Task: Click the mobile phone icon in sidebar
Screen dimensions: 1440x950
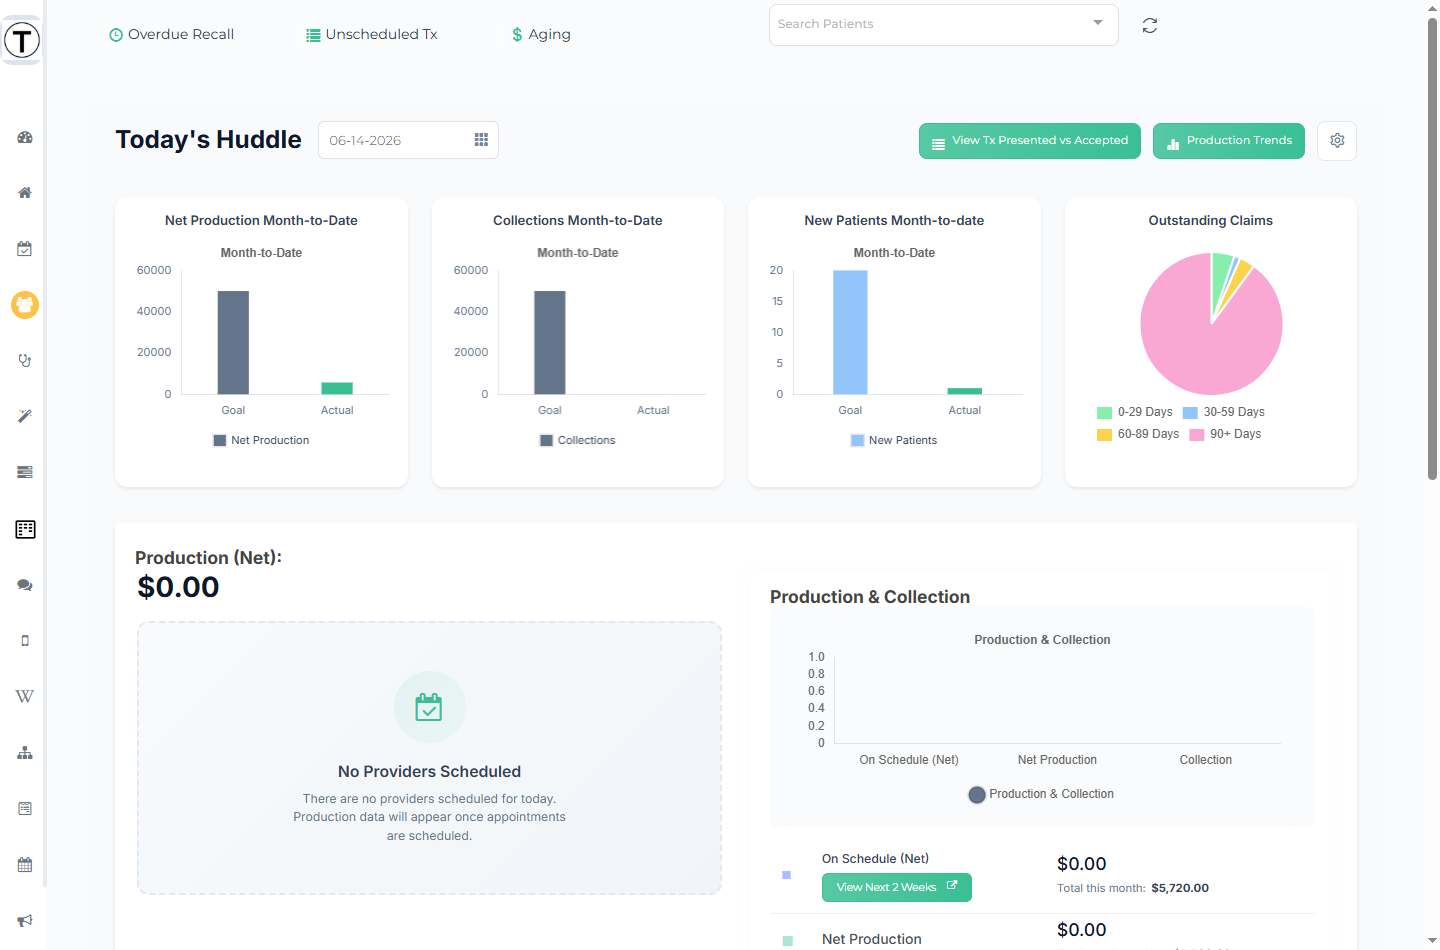Action: (x=25, y=641)
